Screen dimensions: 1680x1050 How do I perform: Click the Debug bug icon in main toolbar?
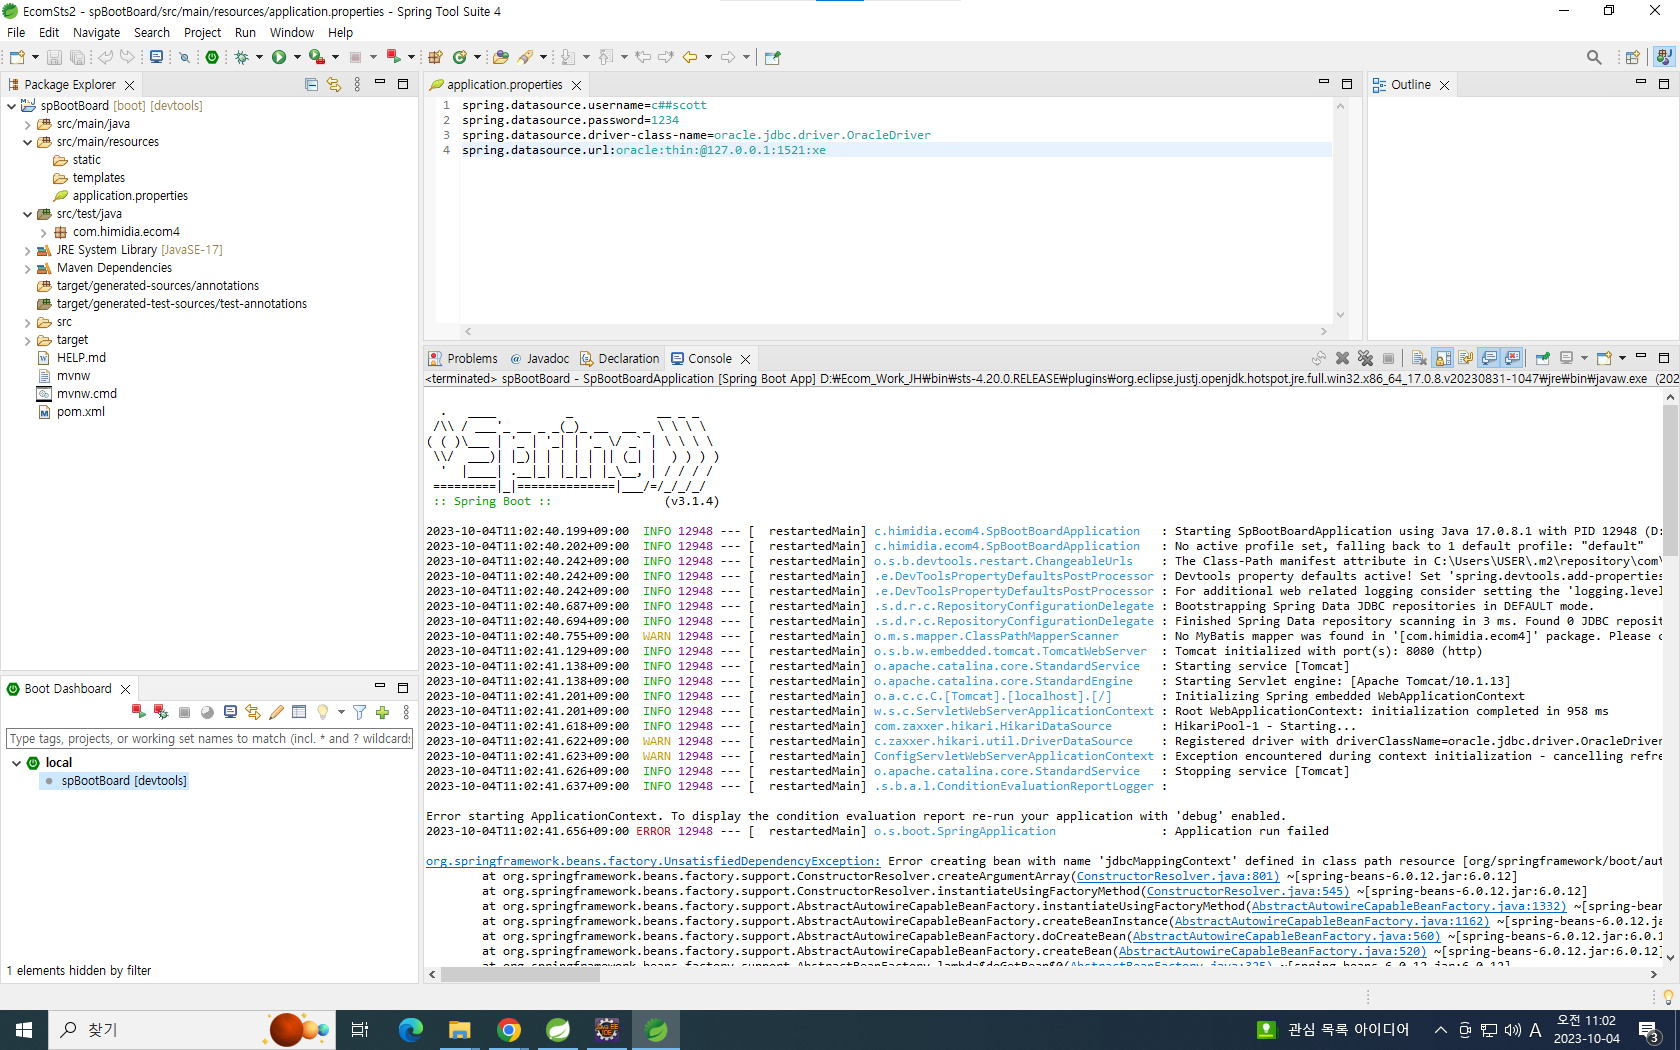241,57
